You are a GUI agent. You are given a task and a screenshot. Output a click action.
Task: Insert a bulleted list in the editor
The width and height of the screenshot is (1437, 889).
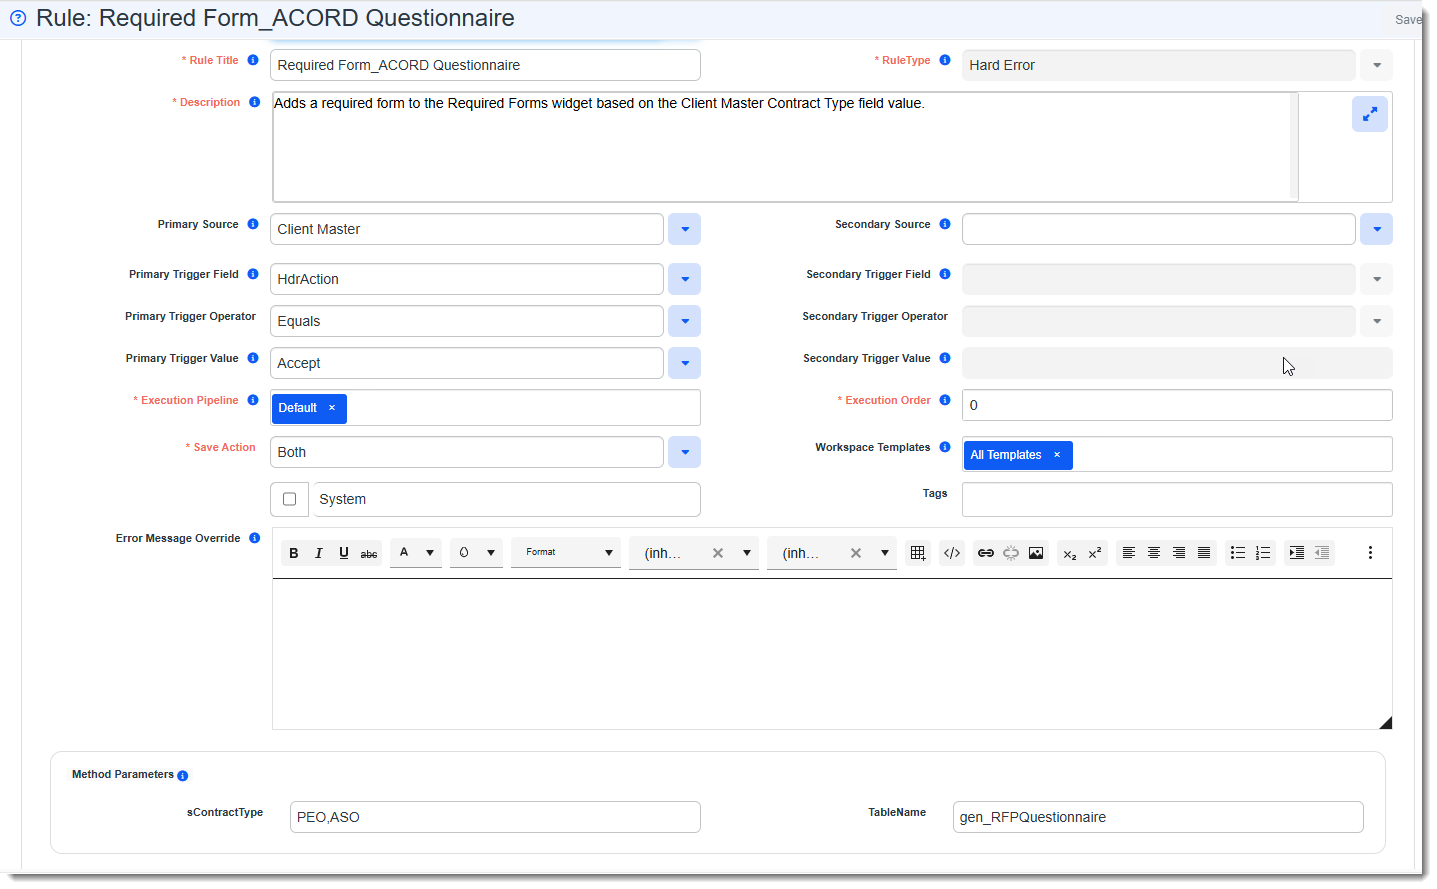(x=1237, y=552)
